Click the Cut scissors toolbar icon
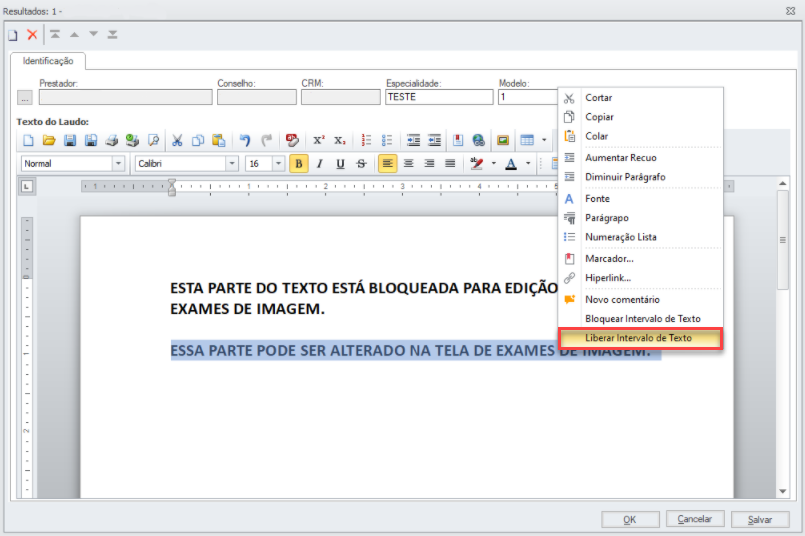Image resolution: width=805 pixels, height=536 pixels. point(177,140)
